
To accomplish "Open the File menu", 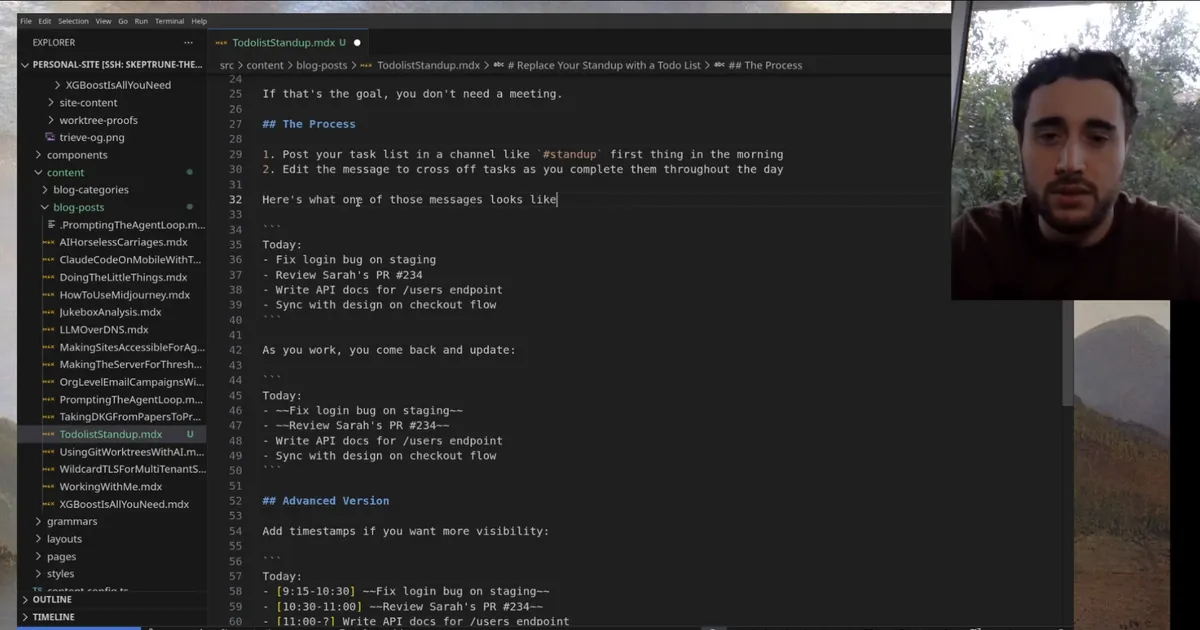I will point(26,21).
